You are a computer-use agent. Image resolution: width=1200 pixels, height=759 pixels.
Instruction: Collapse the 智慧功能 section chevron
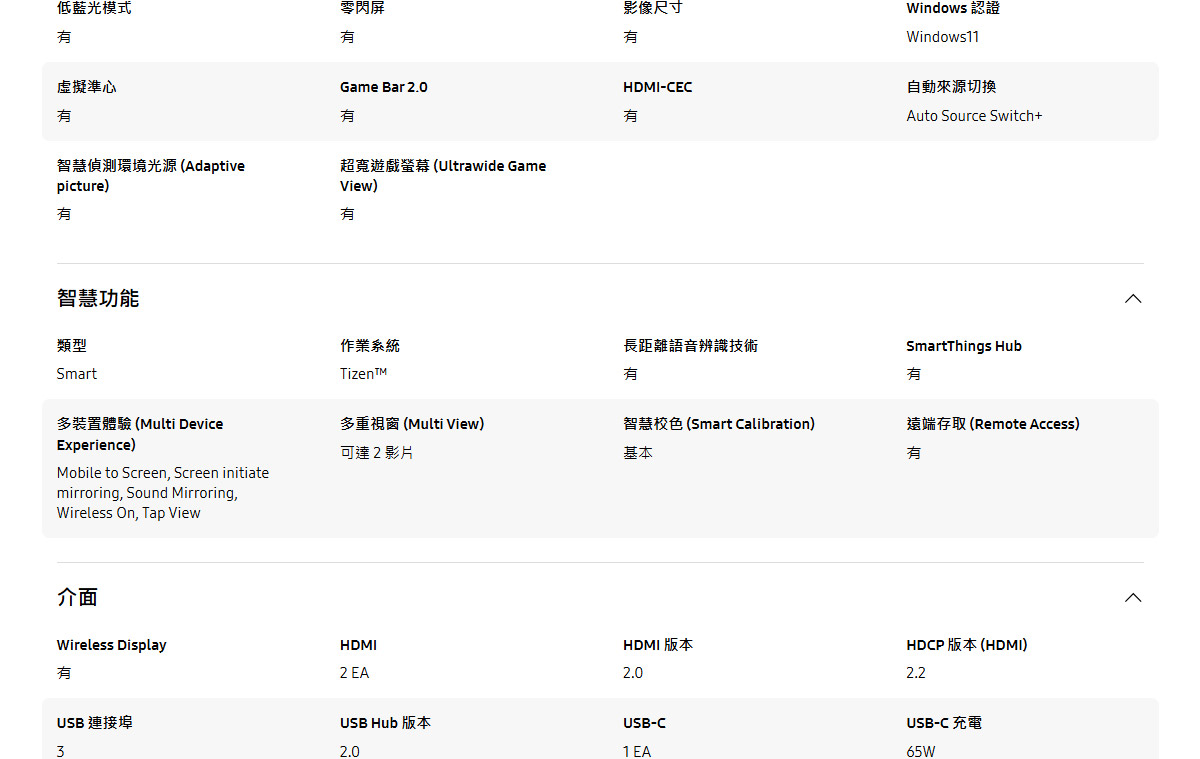1132,299
